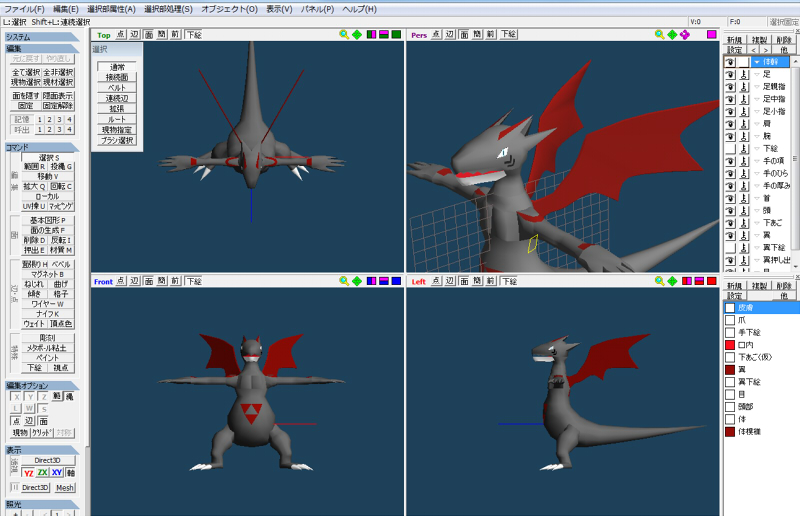
Task: Open the ファイル(F) menu
Action: 24,9
